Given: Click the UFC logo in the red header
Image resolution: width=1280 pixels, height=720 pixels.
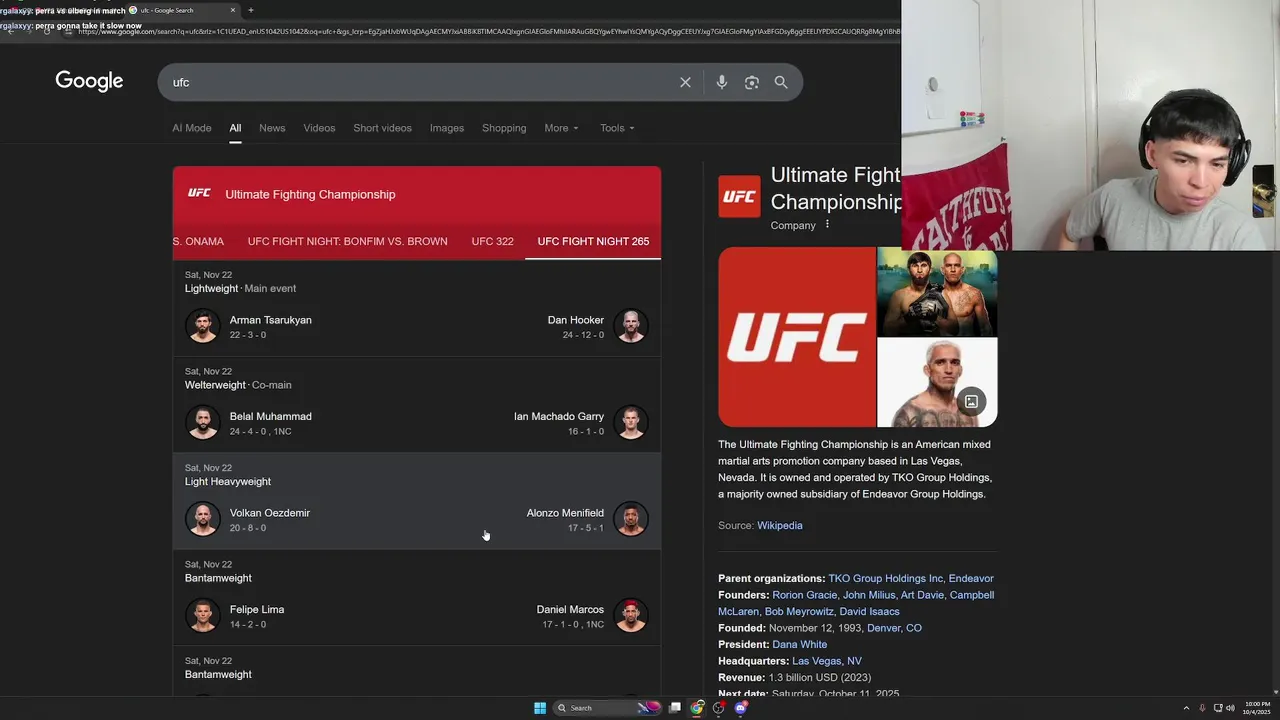Looking at the screenshot, I should (x=200, y=193).
